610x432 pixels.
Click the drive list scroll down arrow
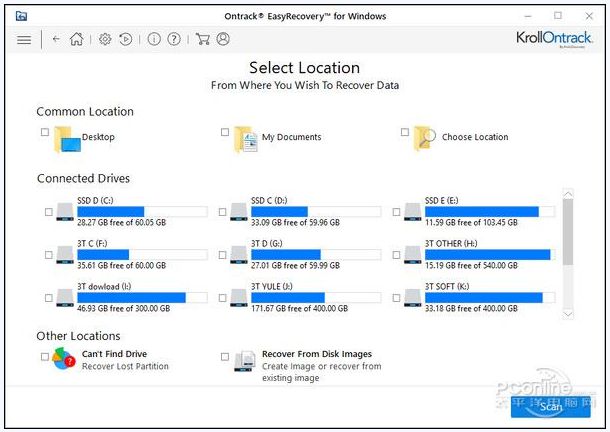[x=568, y=314]
